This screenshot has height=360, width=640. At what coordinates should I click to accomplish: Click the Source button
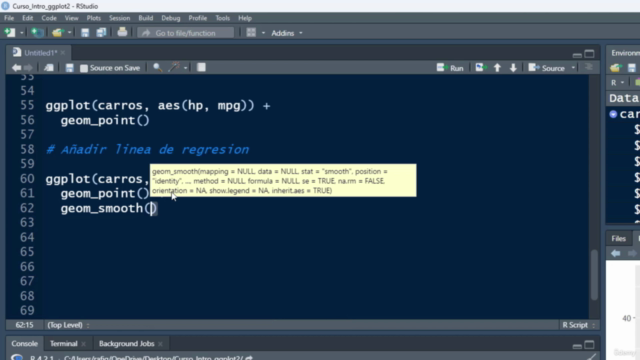[x=546, y=68]
